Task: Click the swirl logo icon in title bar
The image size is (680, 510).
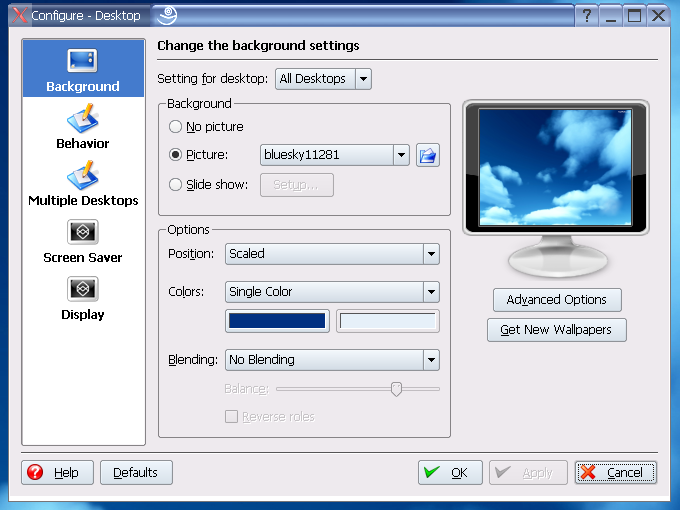Action: (167, 16)
